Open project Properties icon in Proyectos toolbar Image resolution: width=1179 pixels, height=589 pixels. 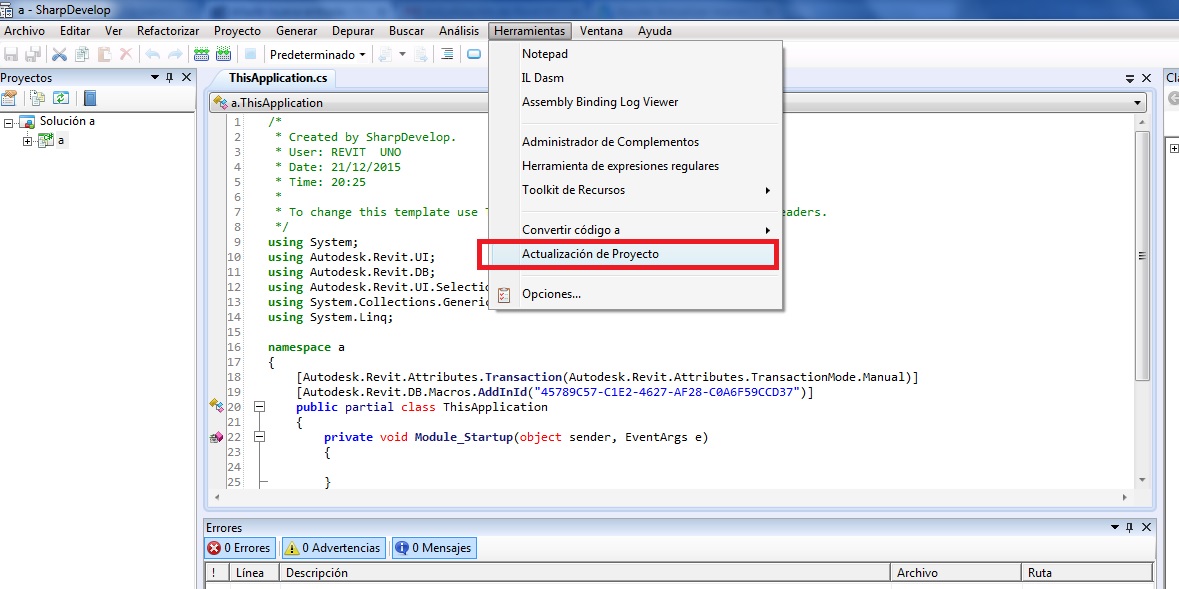click(10, 98)
